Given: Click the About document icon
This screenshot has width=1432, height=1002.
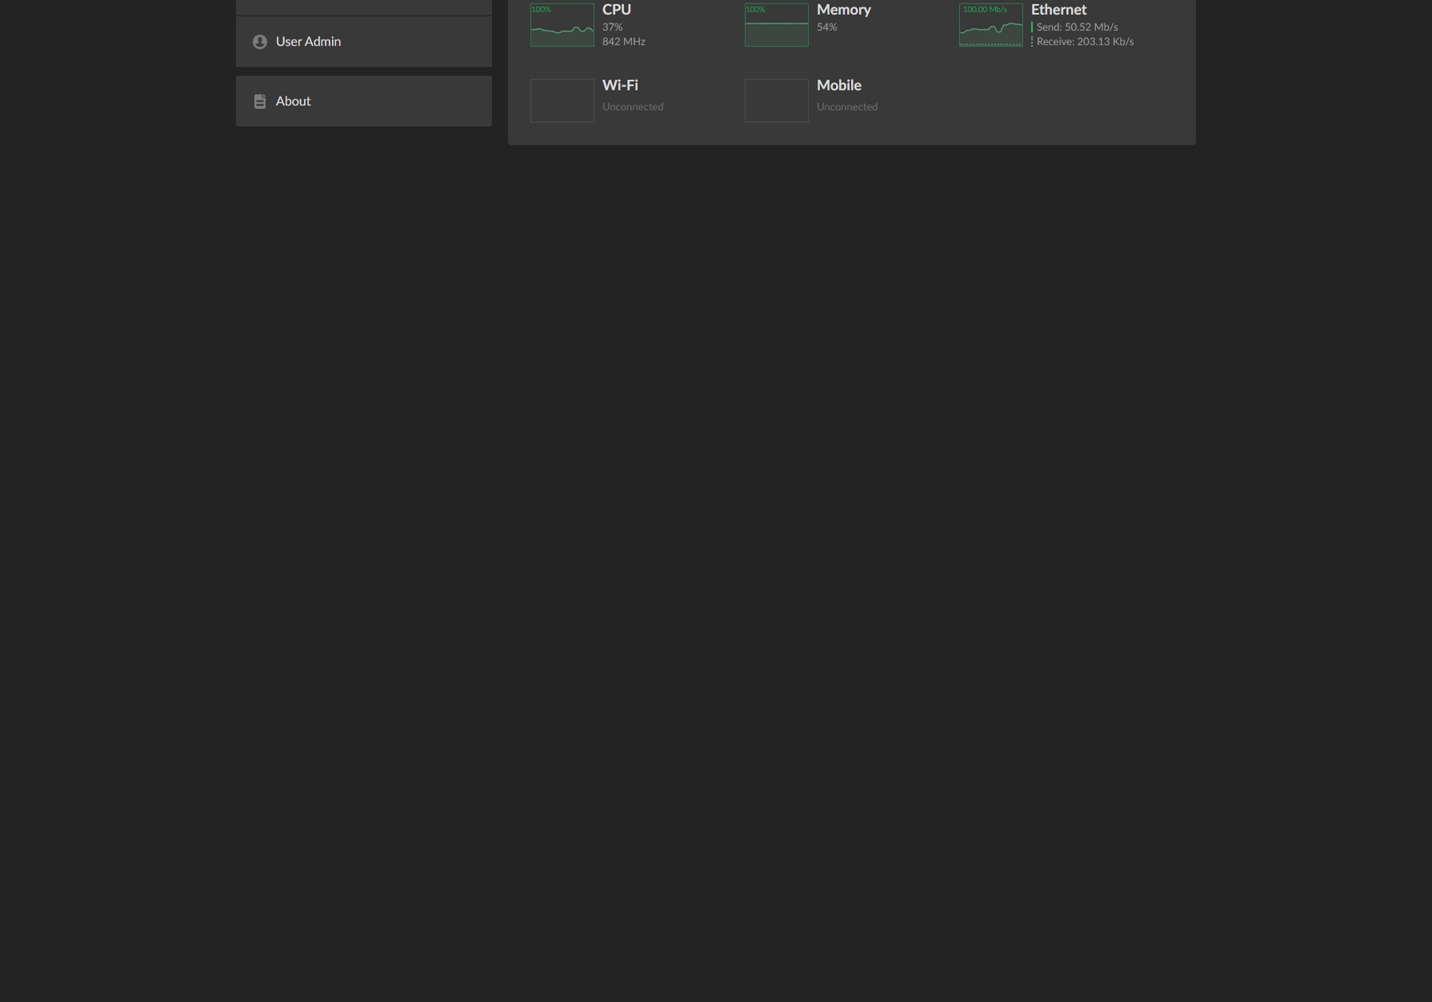Looking at the screenshot, I should (260, 101).
